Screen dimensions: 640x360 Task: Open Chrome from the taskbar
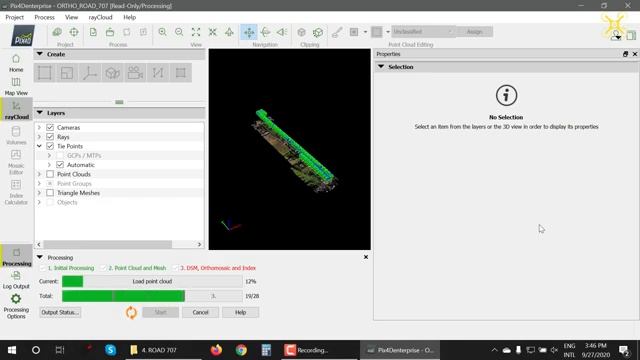(x=241, y=350)
